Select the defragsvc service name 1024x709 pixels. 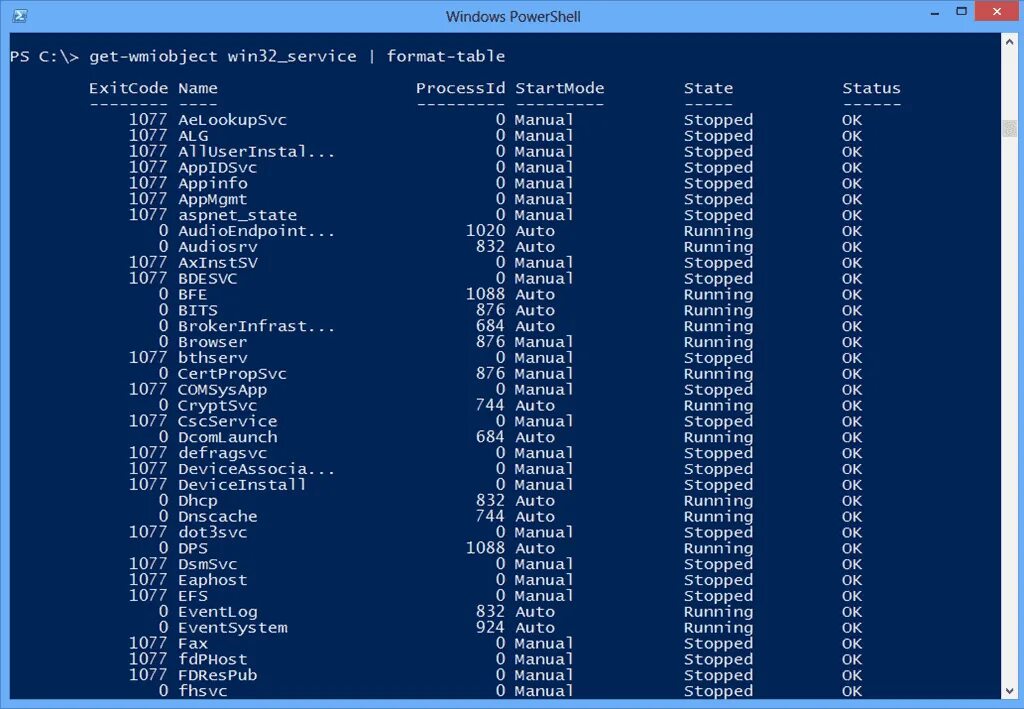223,453
